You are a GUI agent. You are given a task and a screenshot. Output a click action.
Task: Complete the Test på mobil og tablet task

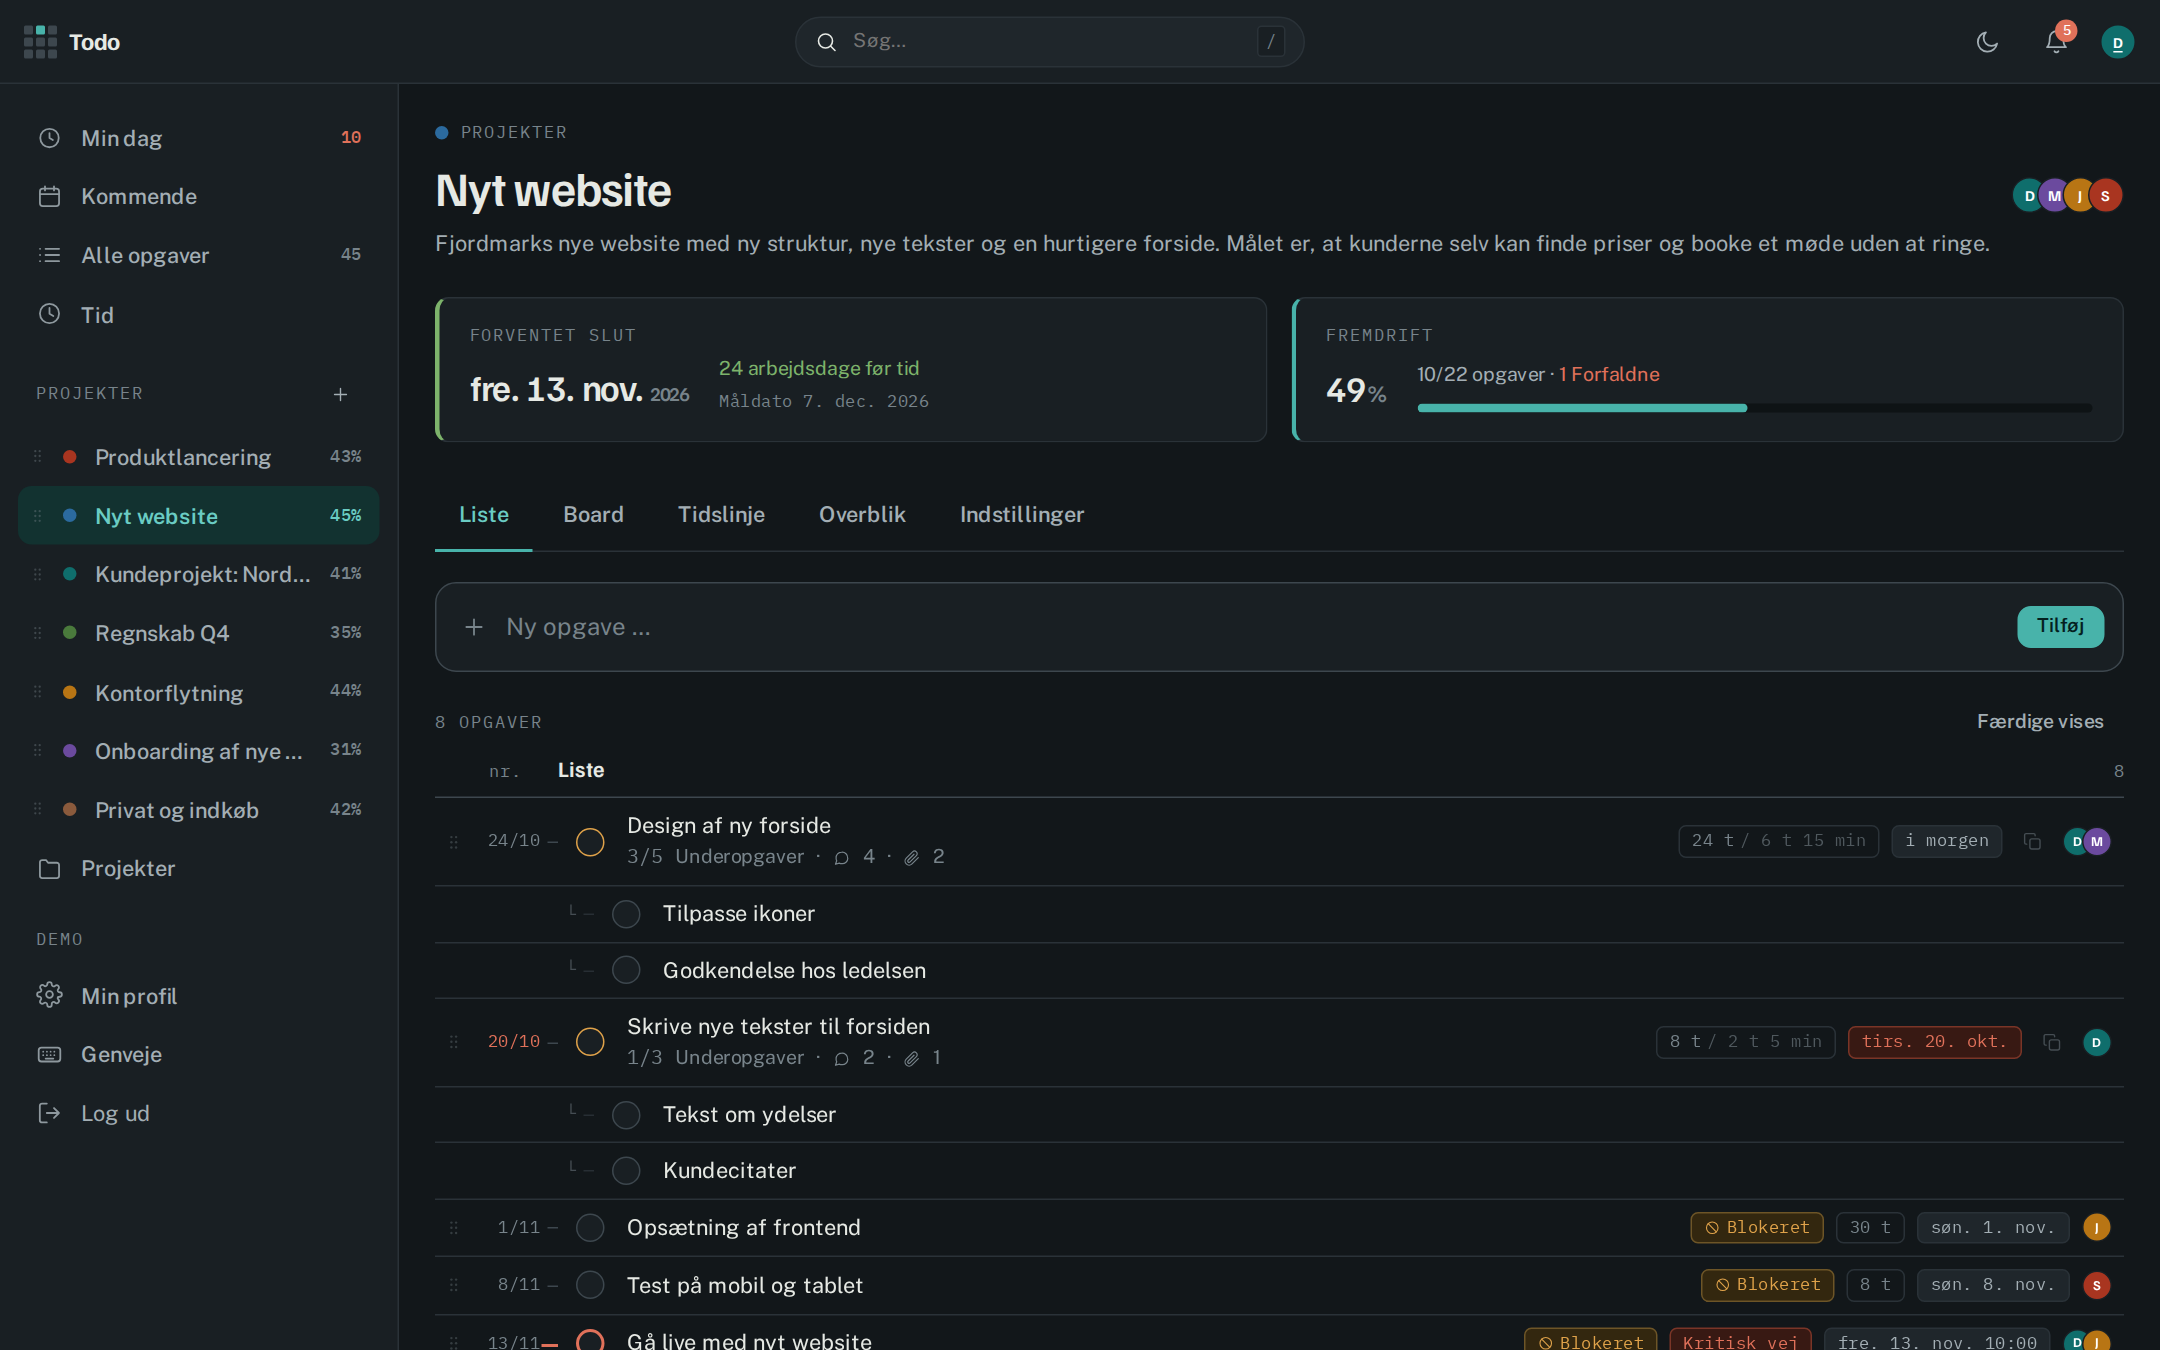coord(590,1285)
